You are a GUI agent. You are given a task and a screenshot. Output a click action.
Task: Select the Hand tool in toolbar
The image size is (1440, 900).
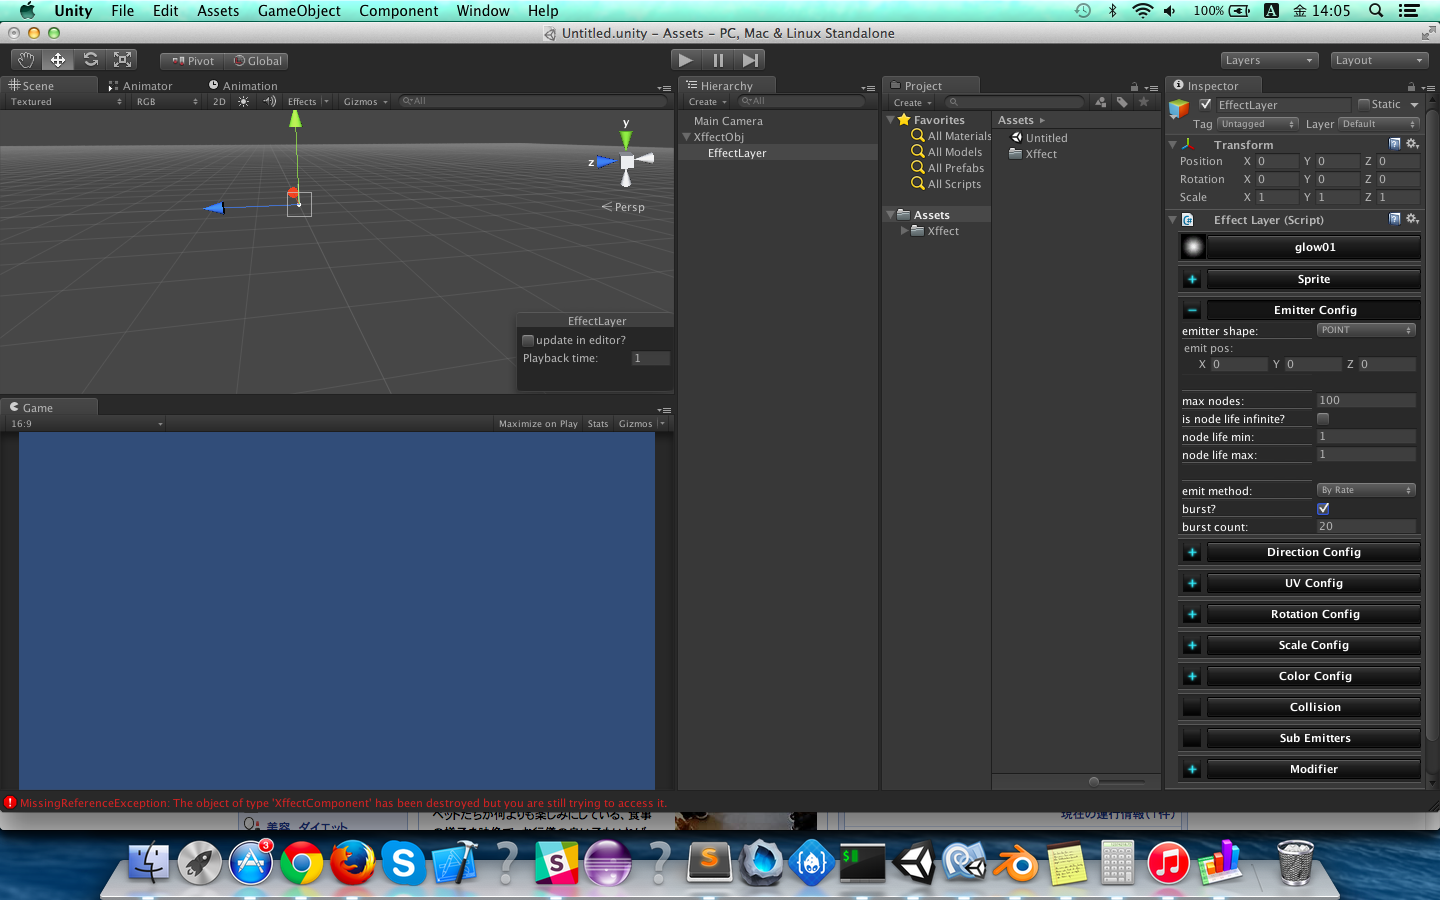click(x=26, y=60)
